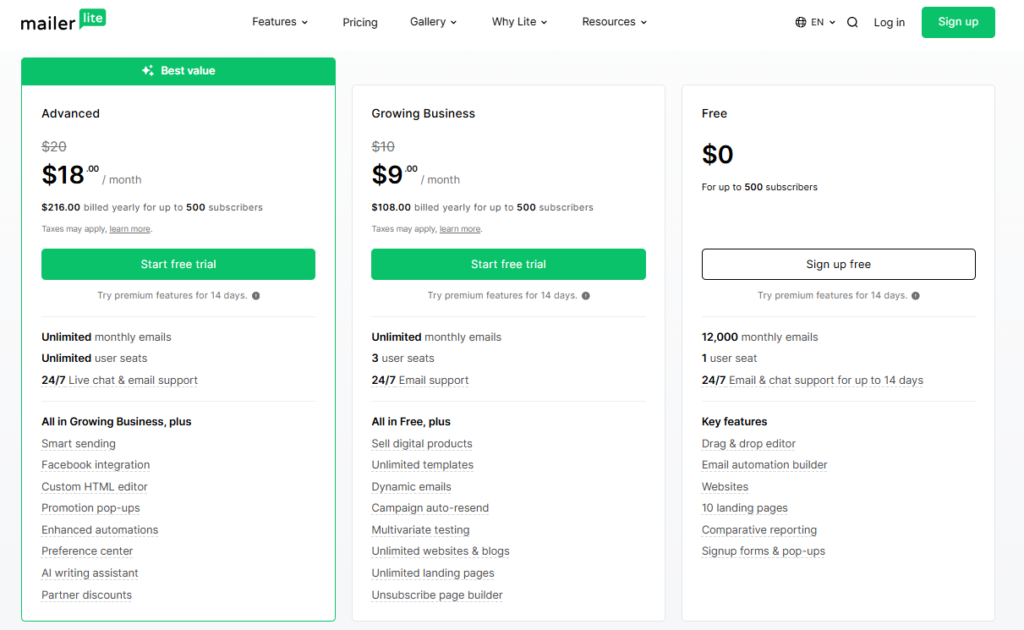Click the globe language icon

coord(801,22)
